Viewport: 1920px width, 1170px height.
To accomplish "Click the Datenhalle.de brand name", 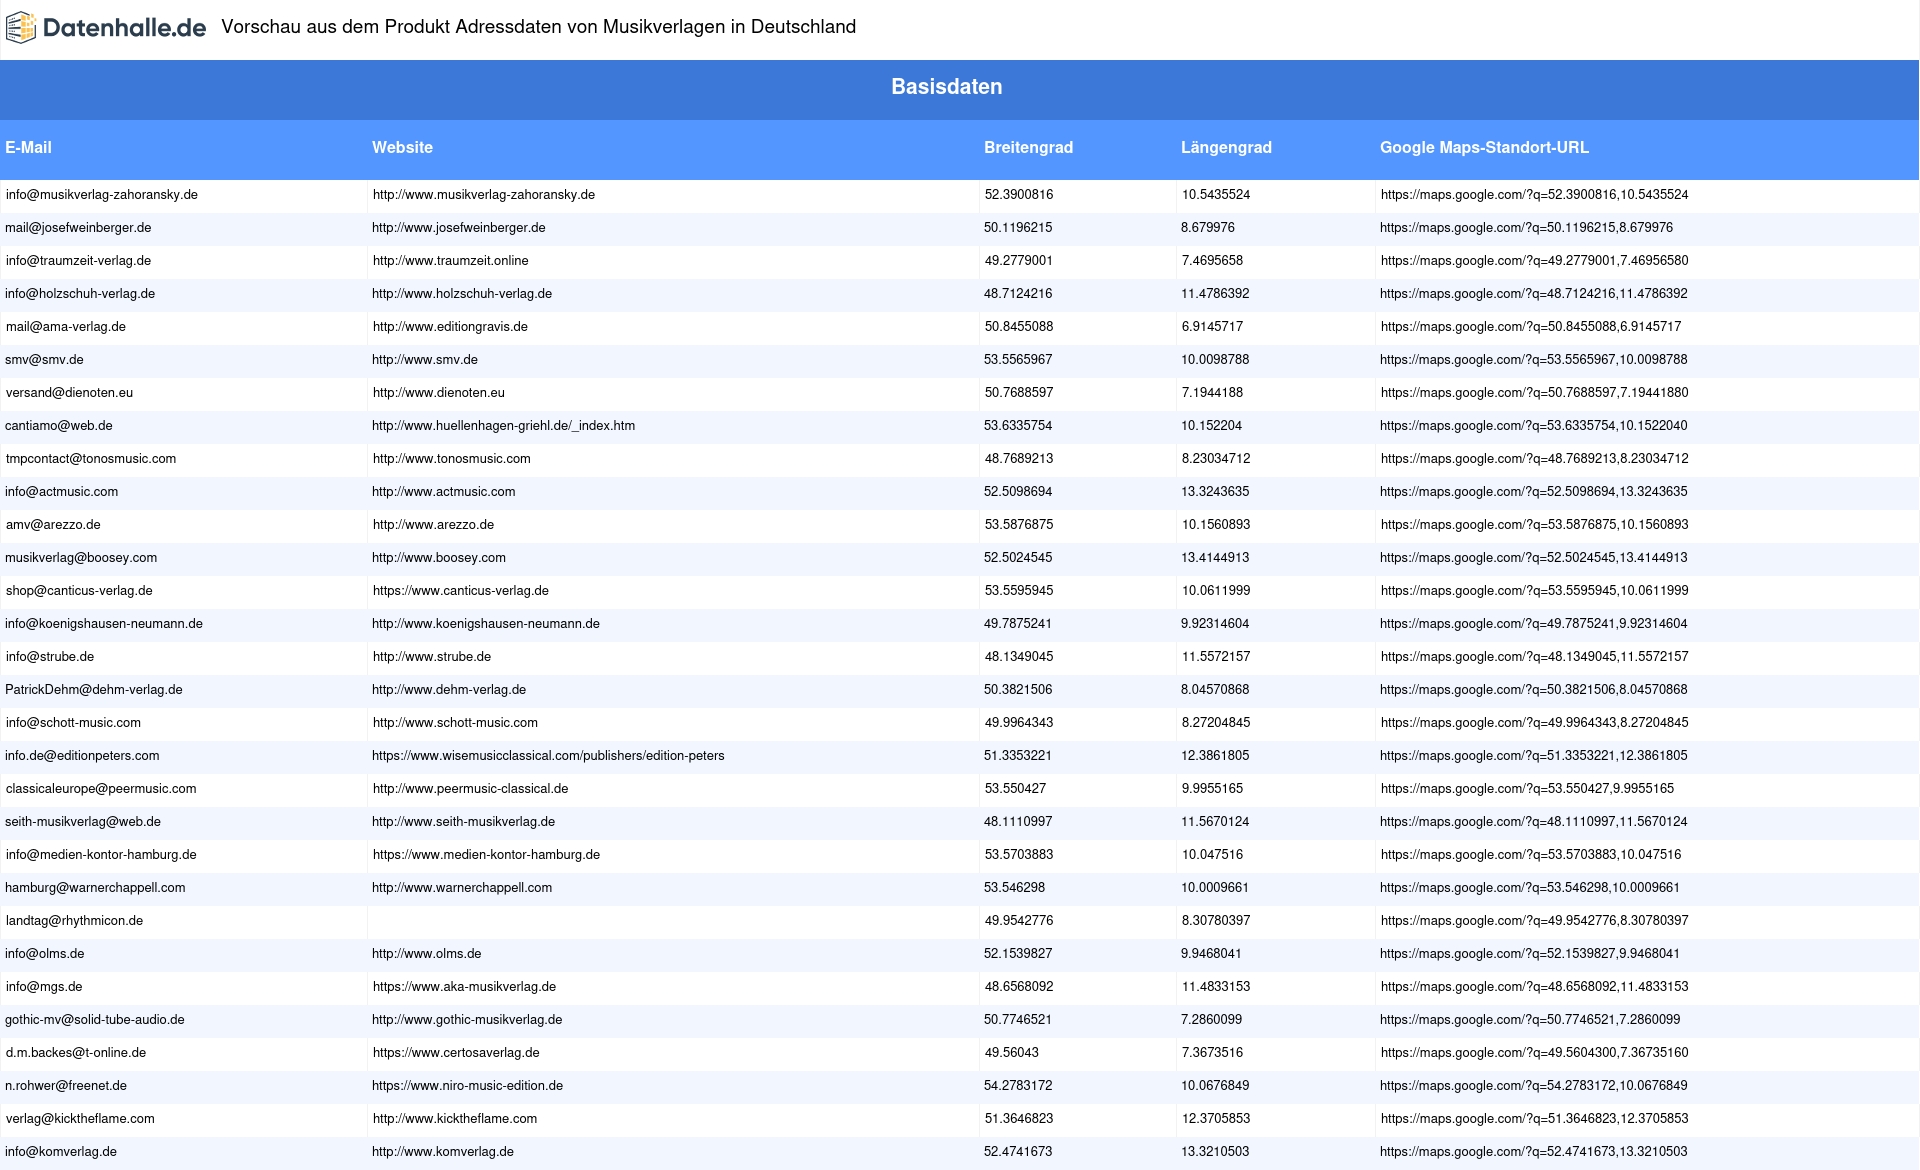I will (125, 28).
